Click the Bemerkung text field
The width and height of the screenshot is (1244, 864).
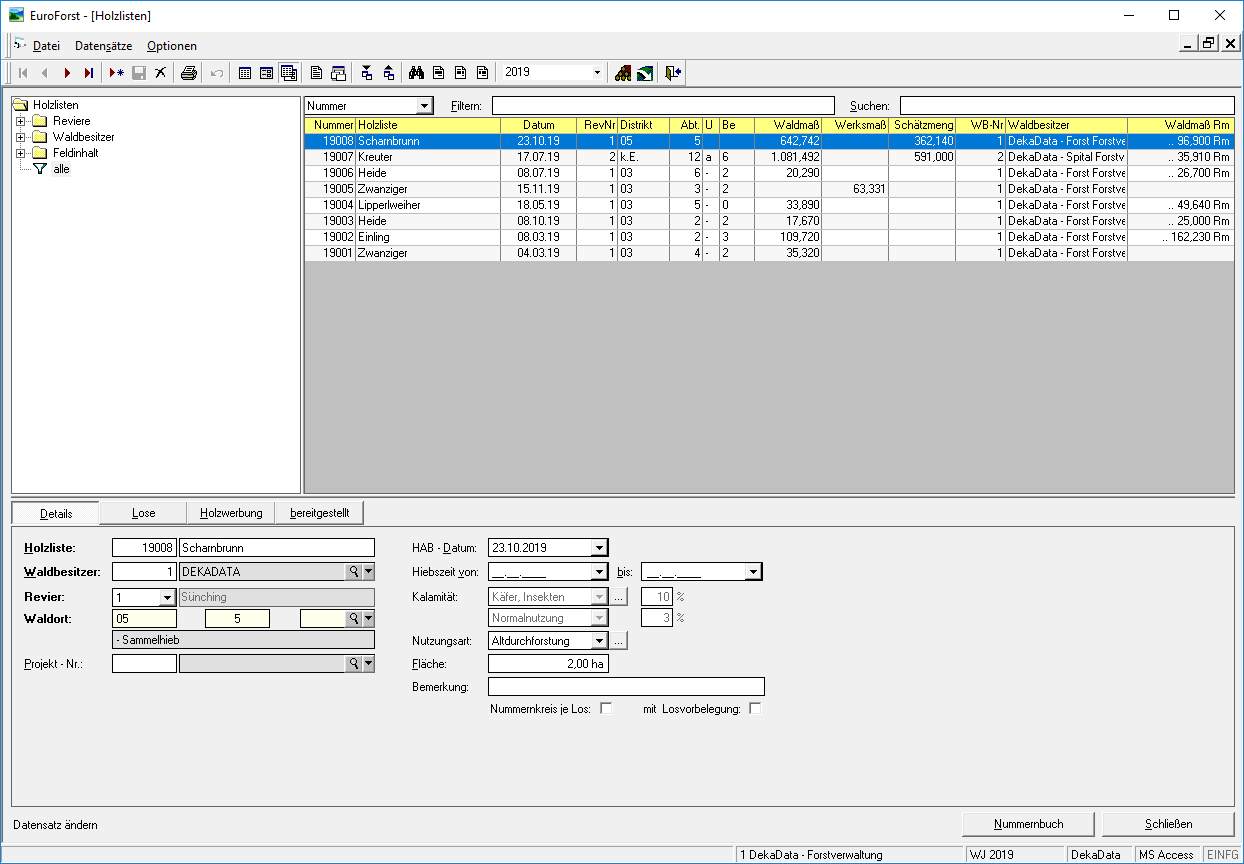point(626,687)
